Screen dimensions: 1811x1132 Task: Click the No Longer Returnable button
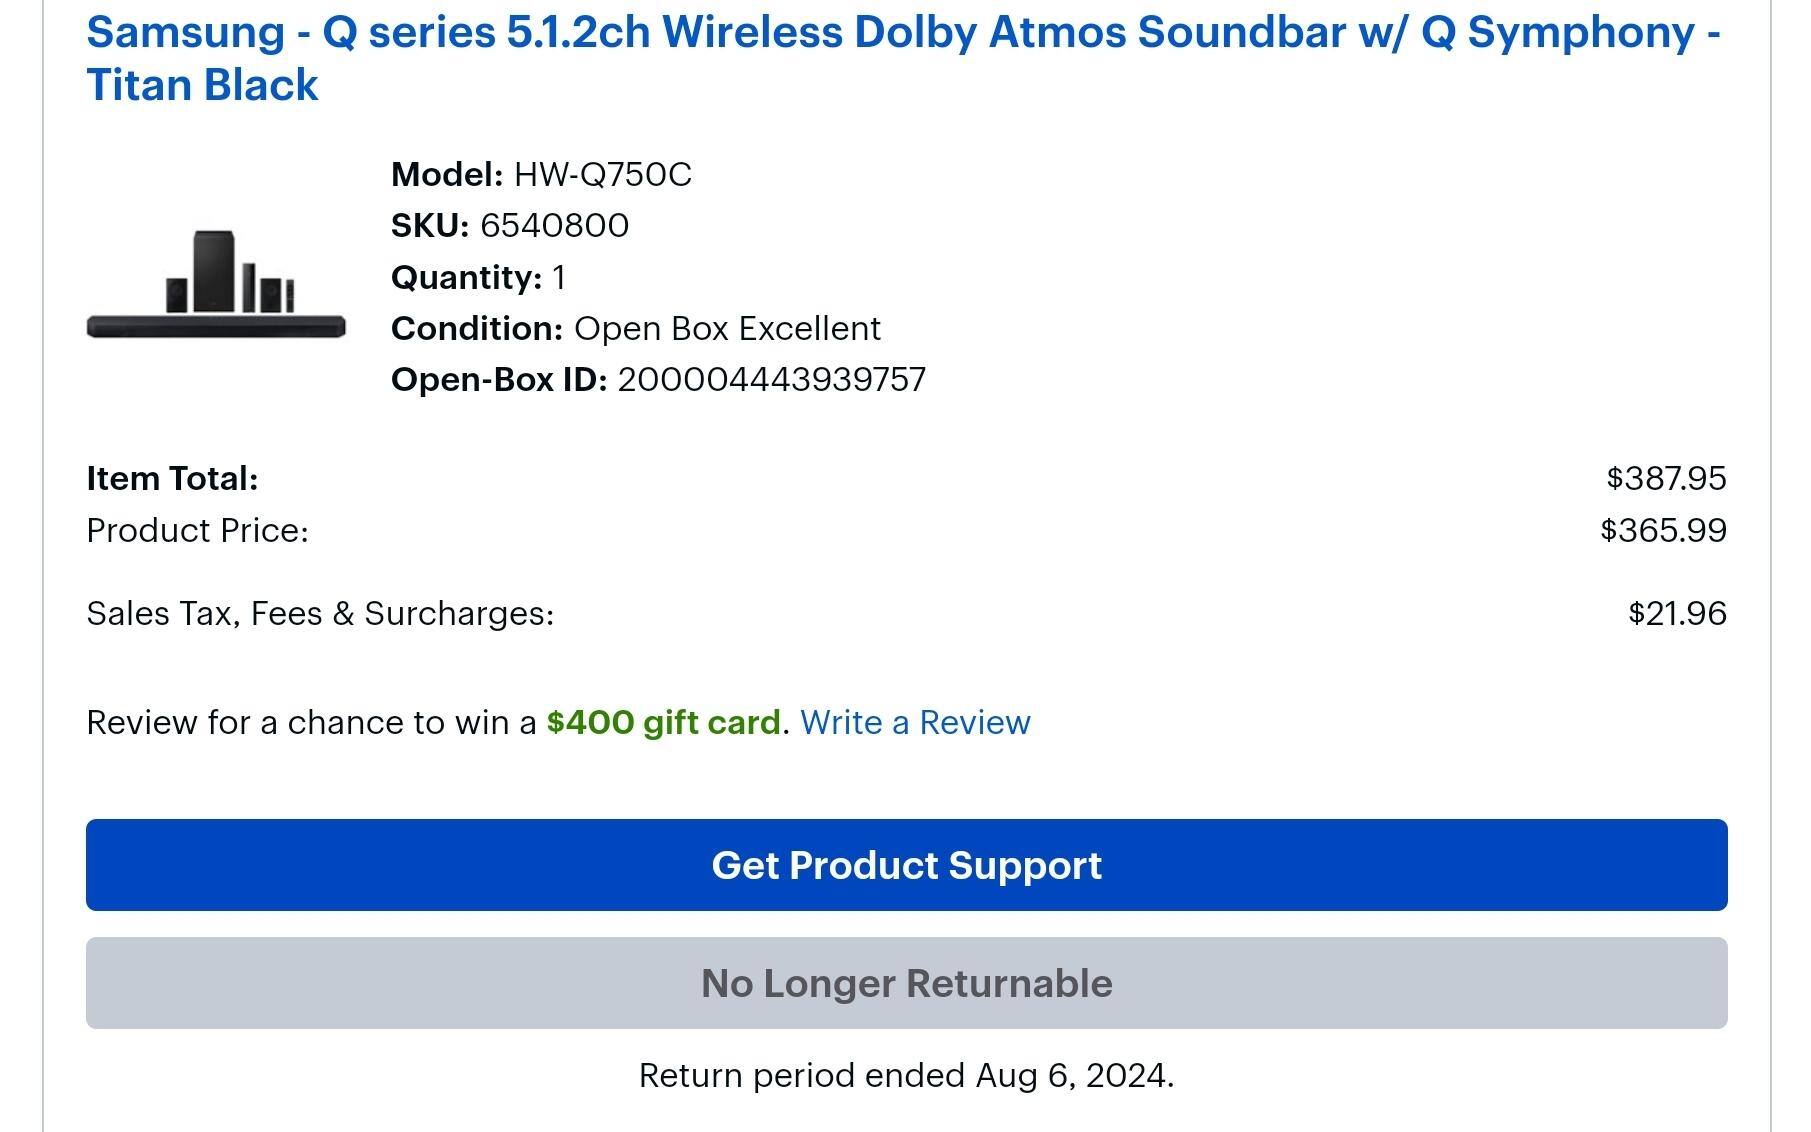click(906, 983)
